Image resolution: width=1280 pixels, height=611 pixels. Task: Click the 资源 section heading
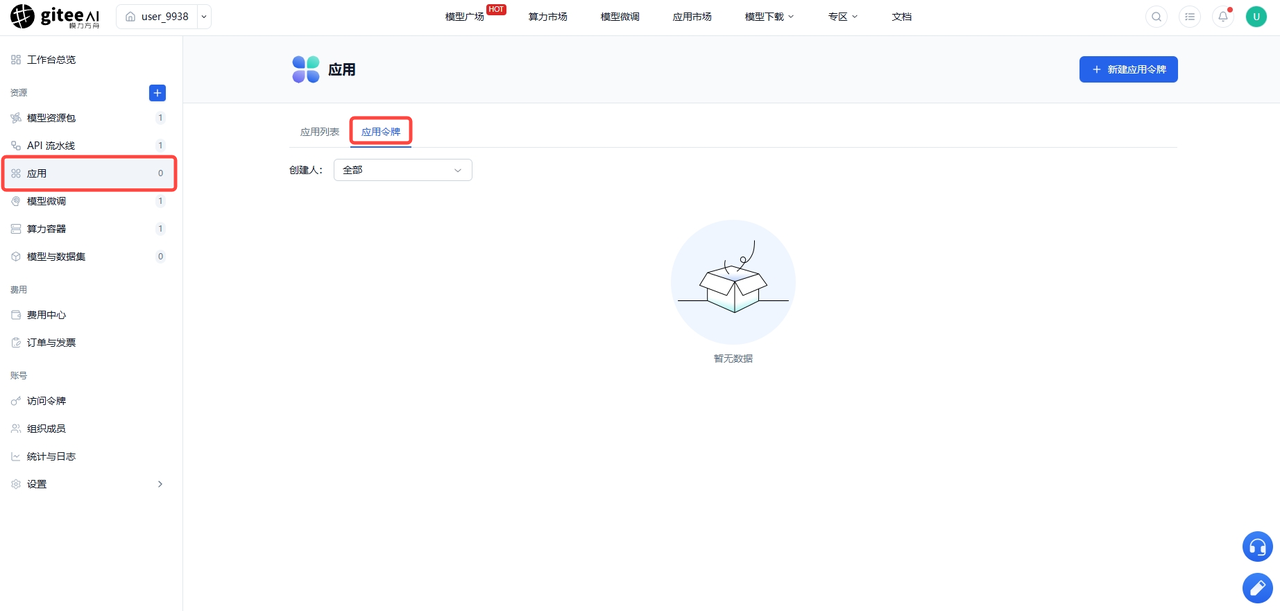(x=19, y=93)
